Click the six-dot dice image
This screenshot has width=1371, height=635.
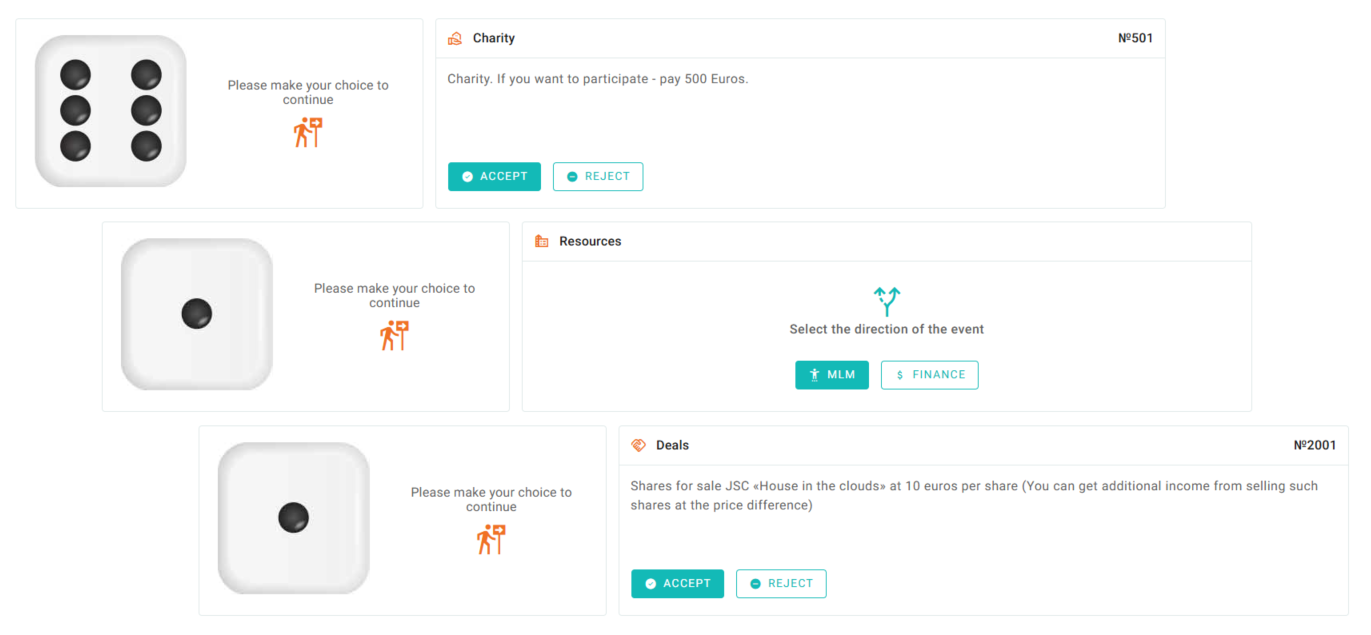tap(111, 111)
